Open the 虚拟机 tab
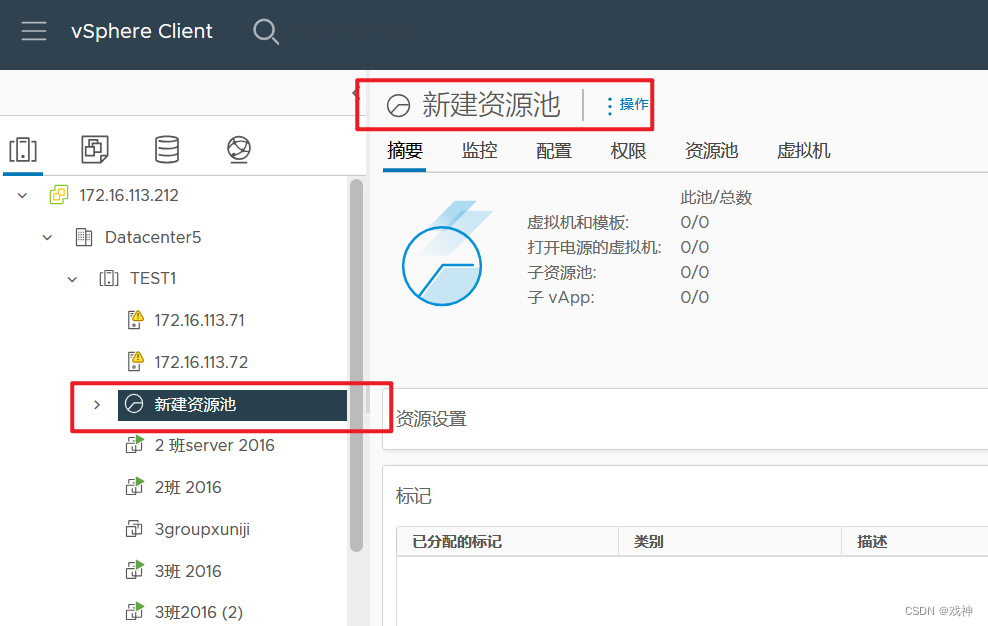 (803, 151)
